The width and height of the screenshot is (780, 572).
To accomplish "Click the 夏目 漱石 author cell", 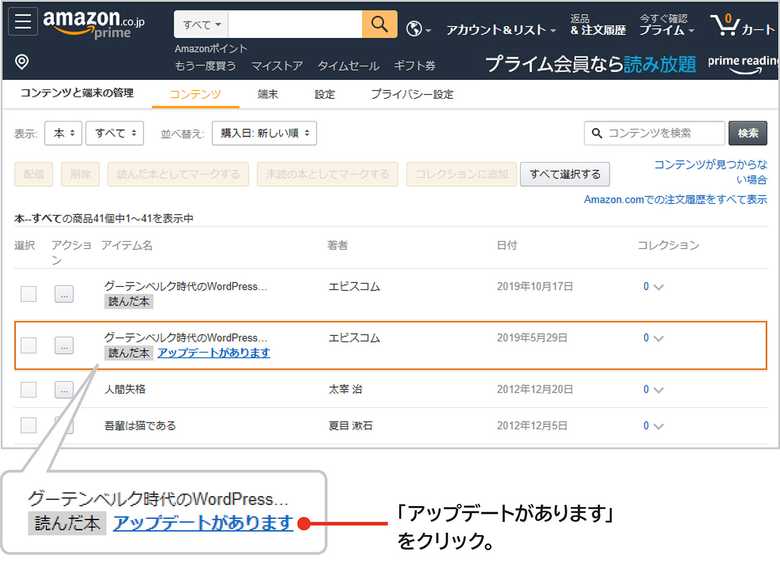I will (350, 426).
